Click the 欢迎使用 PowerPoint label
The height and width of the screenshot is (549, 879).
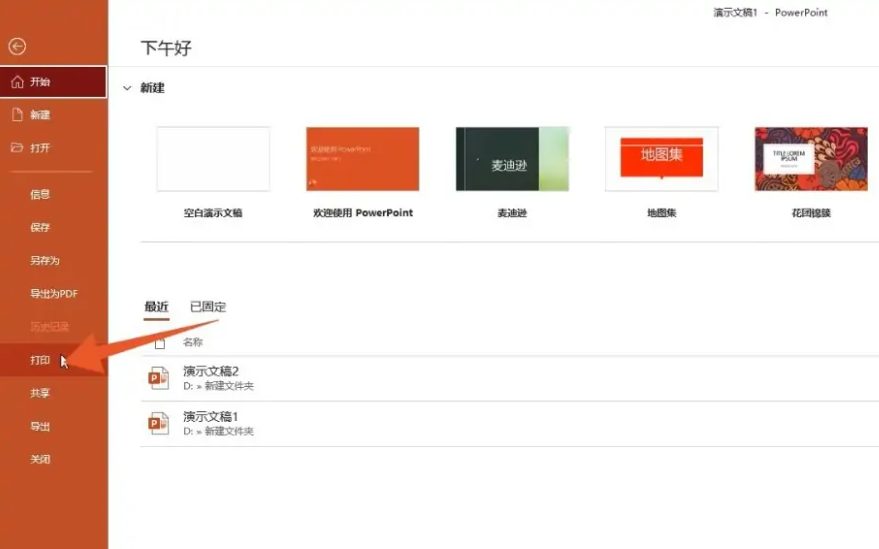coord(363,213)
